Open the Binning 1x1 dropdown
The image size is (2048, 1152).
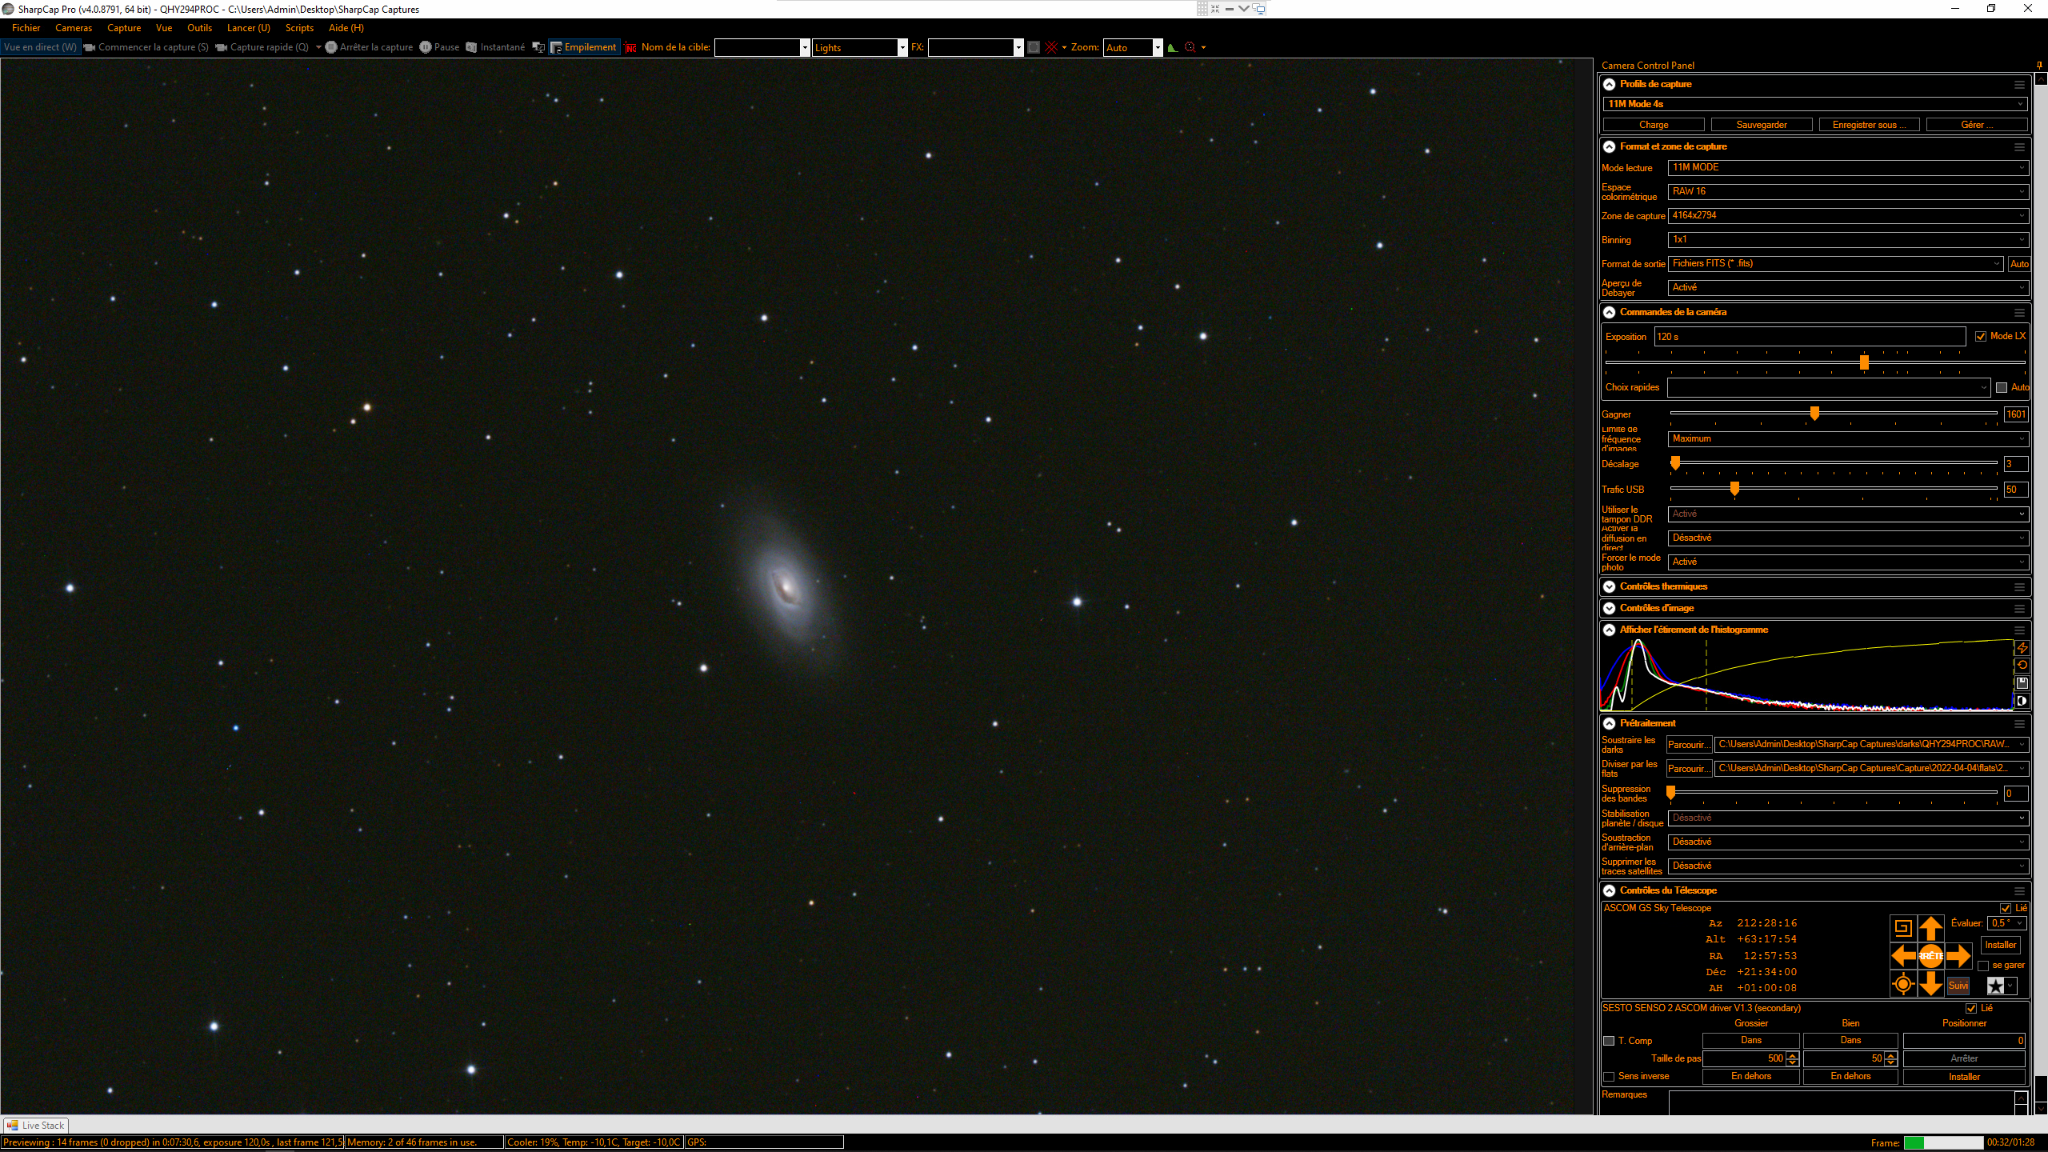1848,240
